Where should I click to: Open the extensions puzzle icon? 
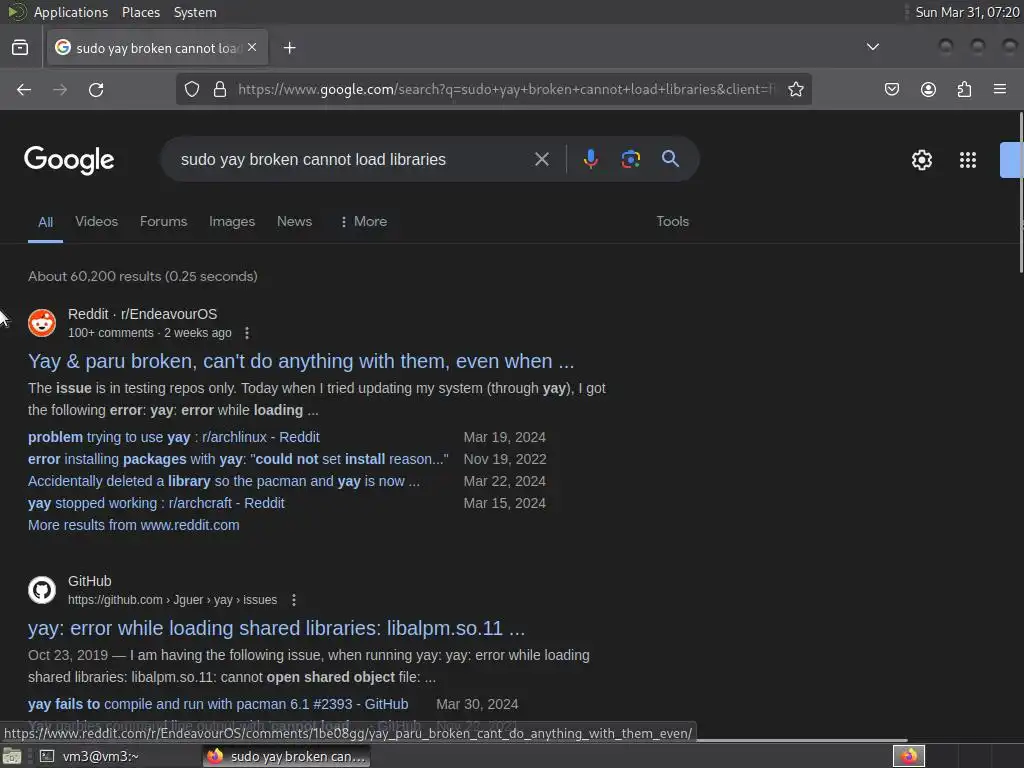point(964,89)
